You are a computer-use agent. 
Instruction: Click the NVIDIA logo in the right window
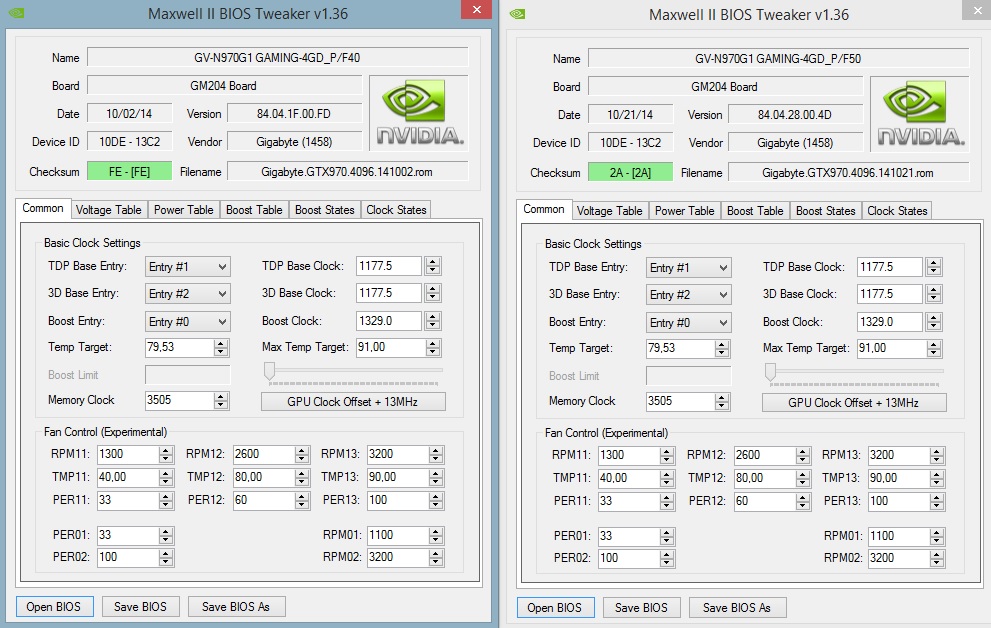920,114
